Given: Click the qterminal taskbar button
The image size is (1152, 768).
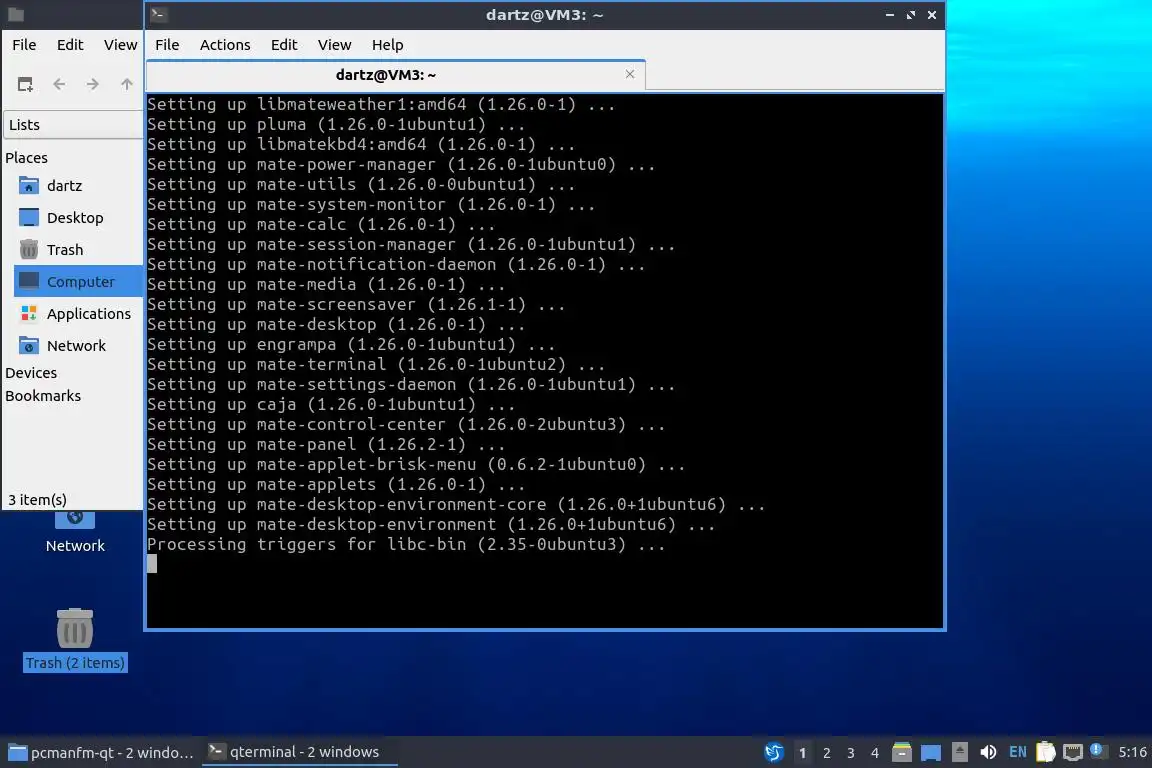Looking at the screenshot, I should click(299, 752).
